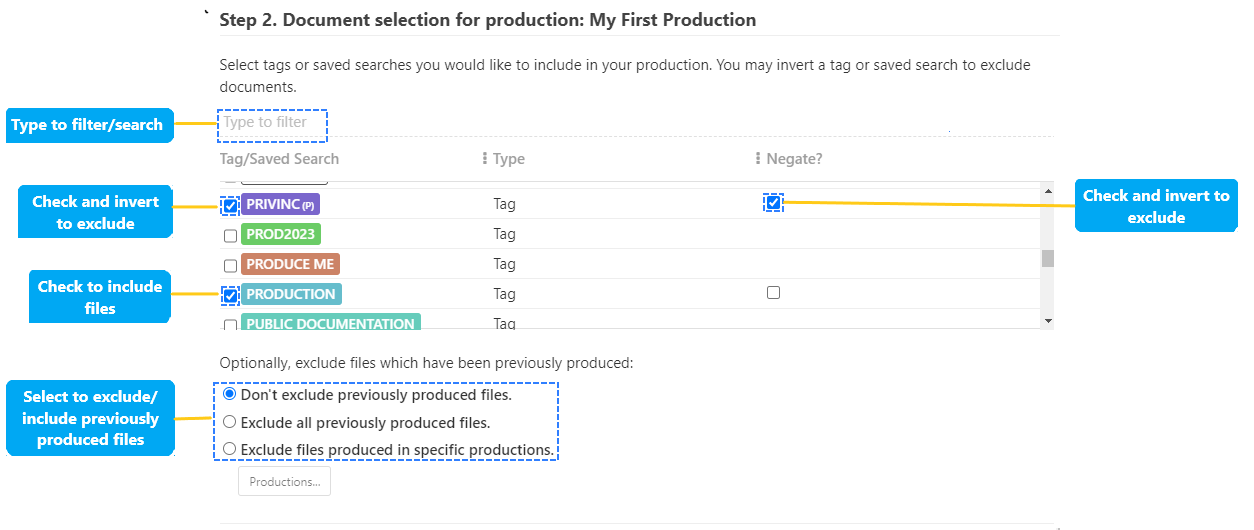Open the Type column menu handle
1254x530 pixels.
[485, 159]
